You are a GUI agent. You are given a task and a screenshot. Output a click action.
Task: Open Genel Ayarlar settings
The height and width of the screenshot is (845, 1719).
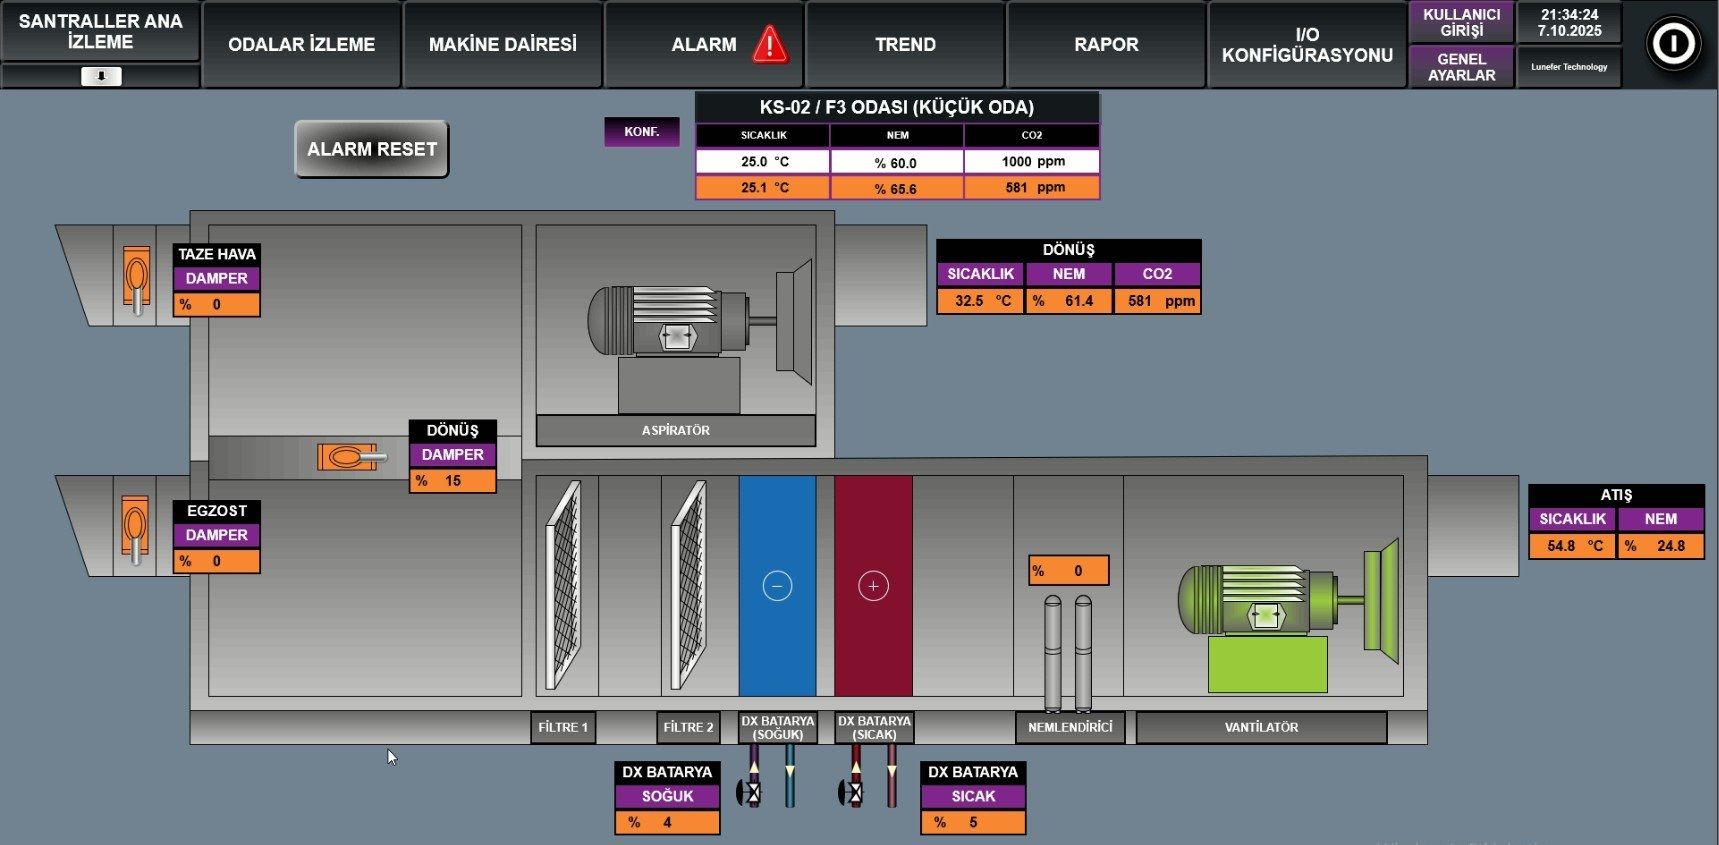tap(1461, 67)
